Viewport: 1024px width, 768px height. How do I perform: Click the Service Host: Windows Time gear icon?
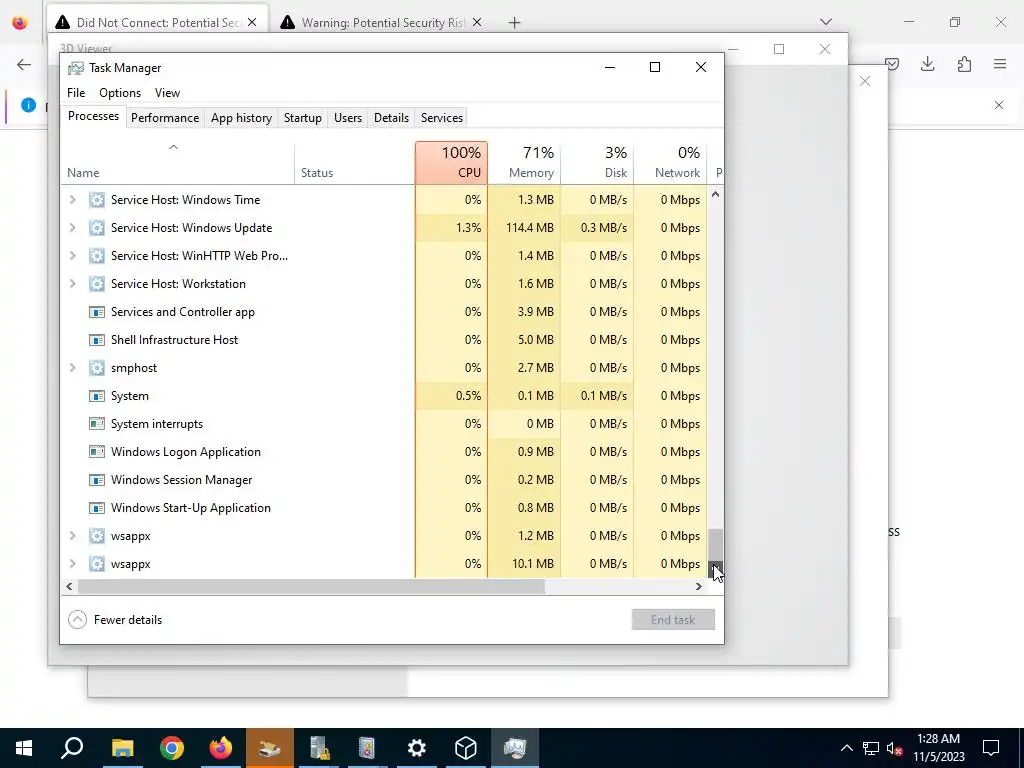[97, 200]
